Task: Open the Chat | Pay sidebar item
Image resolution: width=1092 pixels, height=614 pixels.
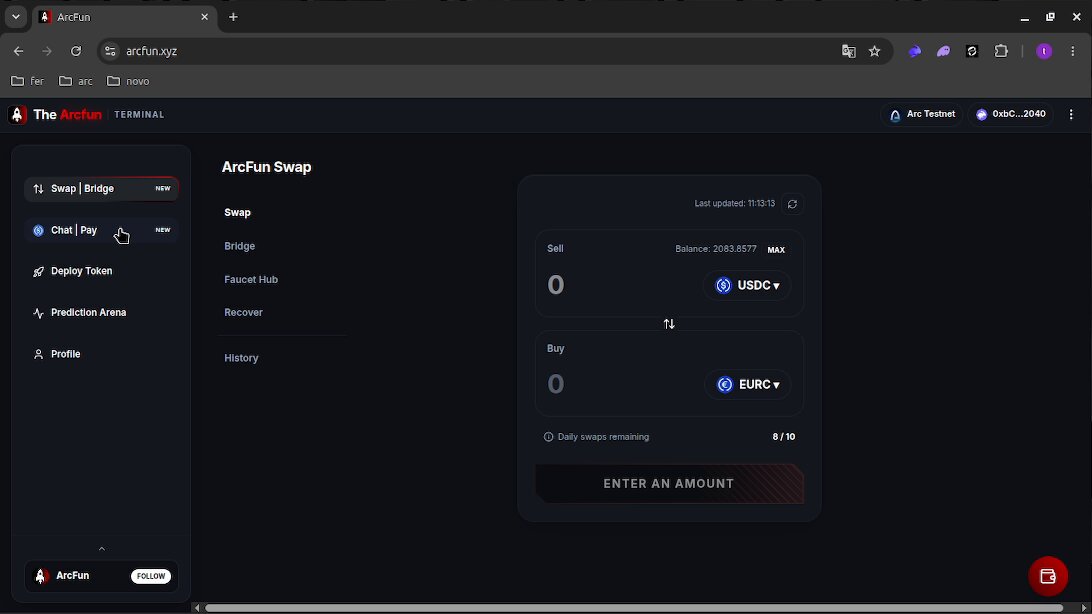Action: click(x=102, y=230)
